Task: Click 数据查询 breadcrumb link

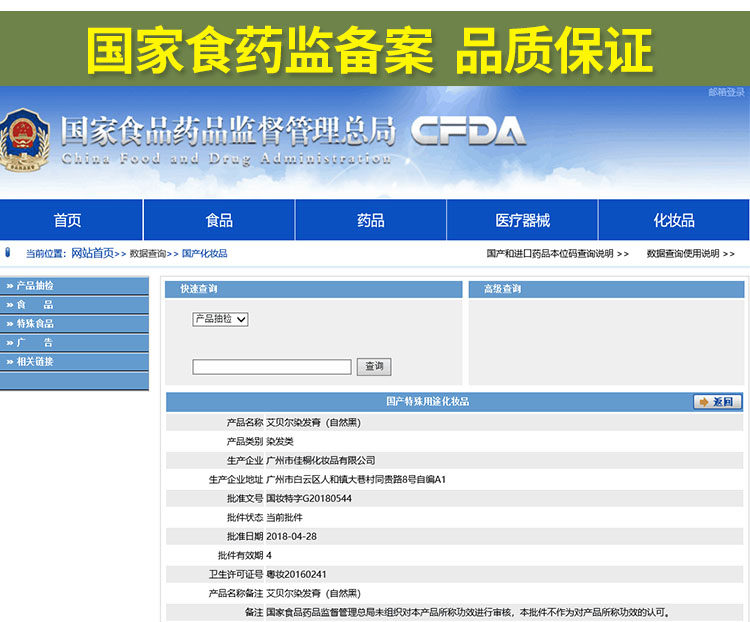Action: (148, 254)
